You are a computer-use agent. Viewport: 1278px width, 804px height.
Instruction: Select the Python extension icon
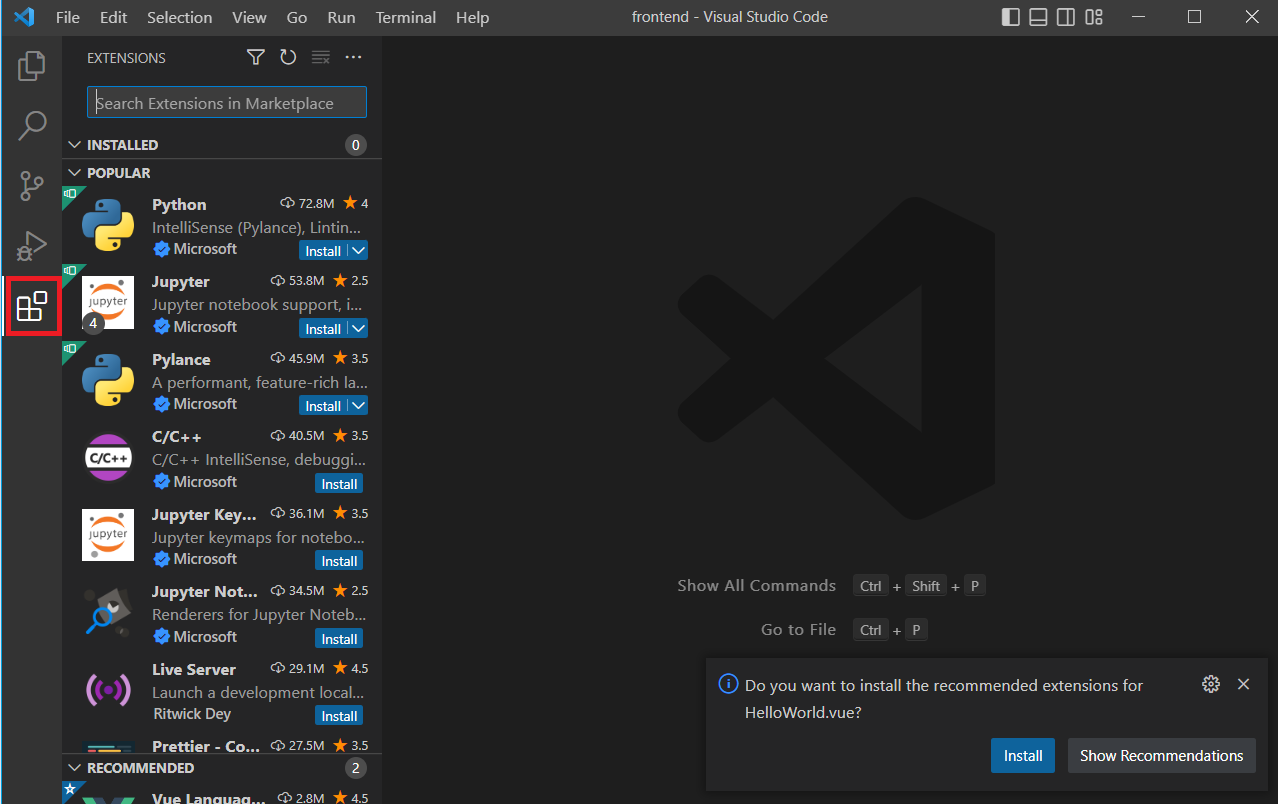[108, 225]
